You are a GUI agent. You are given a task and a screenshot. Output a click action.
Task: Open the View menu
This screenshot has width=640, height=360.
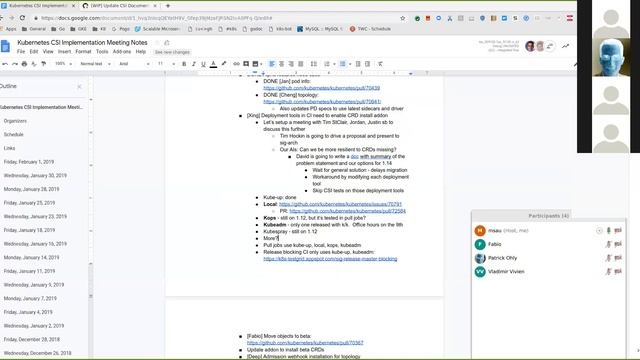pyautogui.click(x=48, y=52)
